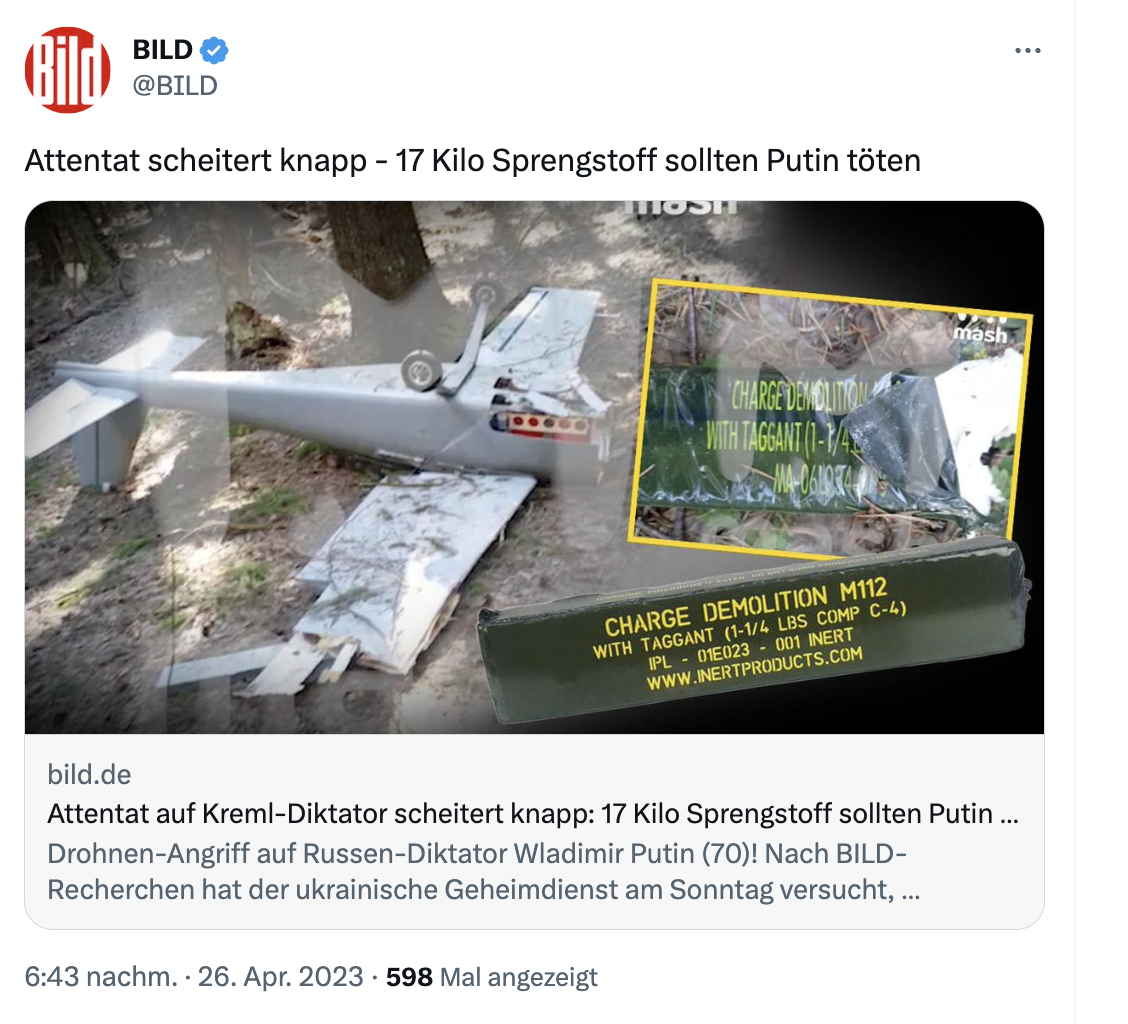
Task: Click the 6:43 nachm. timestamp
Action: click(101, 977)
